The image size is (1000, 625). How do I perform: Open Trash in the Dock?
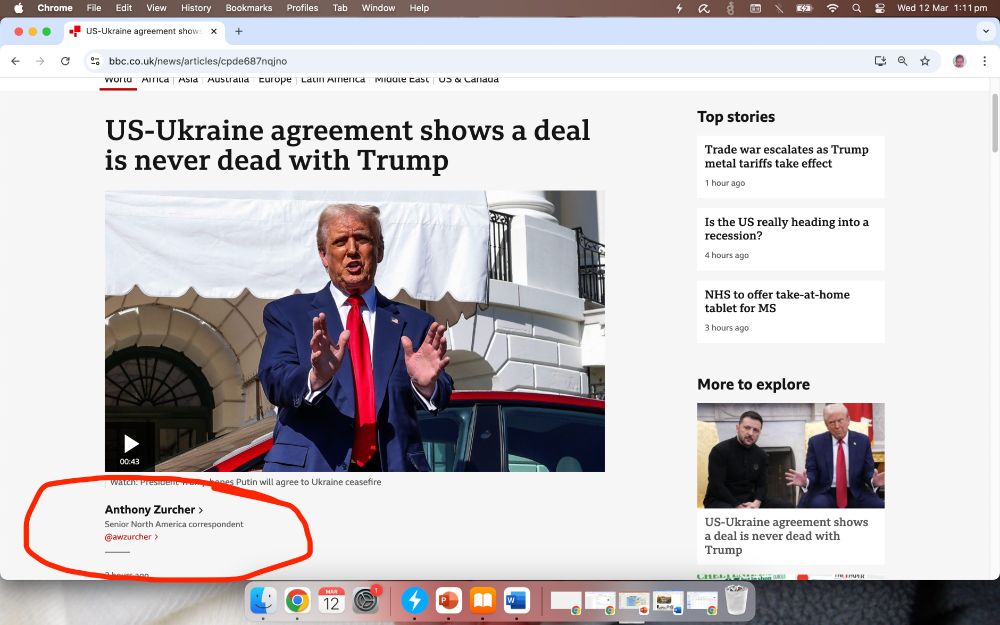(736, 601)
